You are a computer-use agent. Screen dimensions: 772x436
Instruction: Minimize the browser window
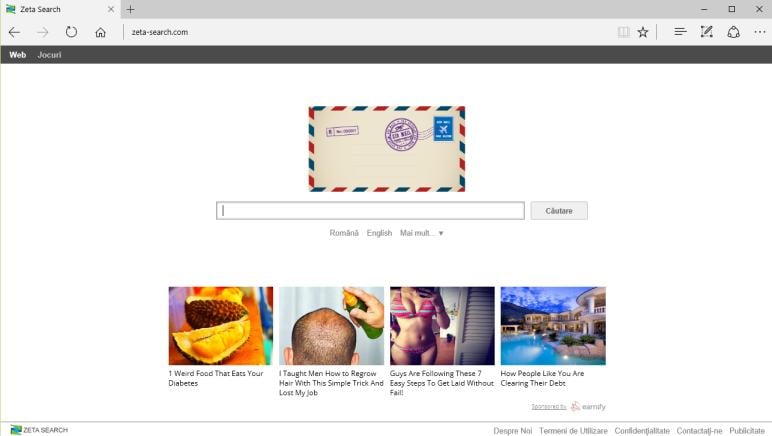click(704, 9)
